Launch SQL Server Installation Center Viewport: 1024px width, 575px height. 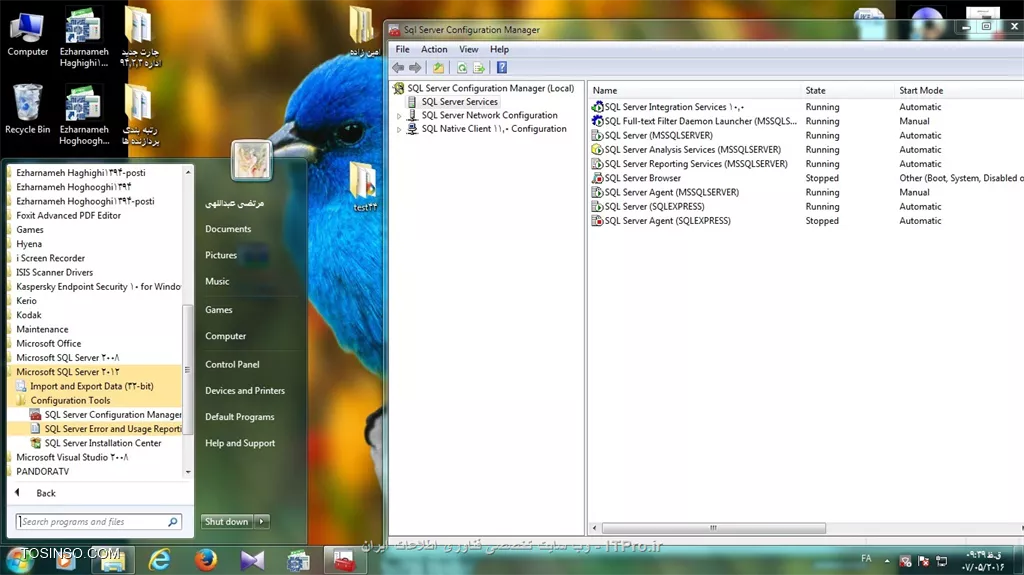(x=95, y=443)
